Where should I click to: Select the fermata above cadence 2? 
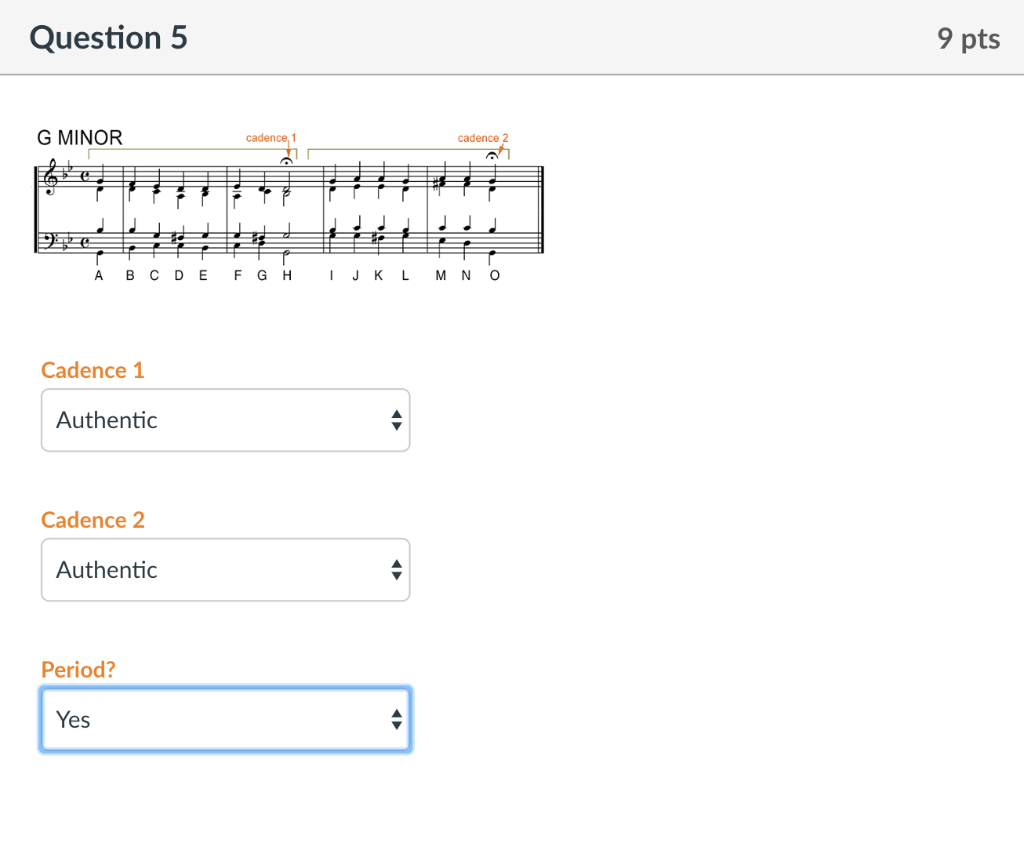pos(493,155)
